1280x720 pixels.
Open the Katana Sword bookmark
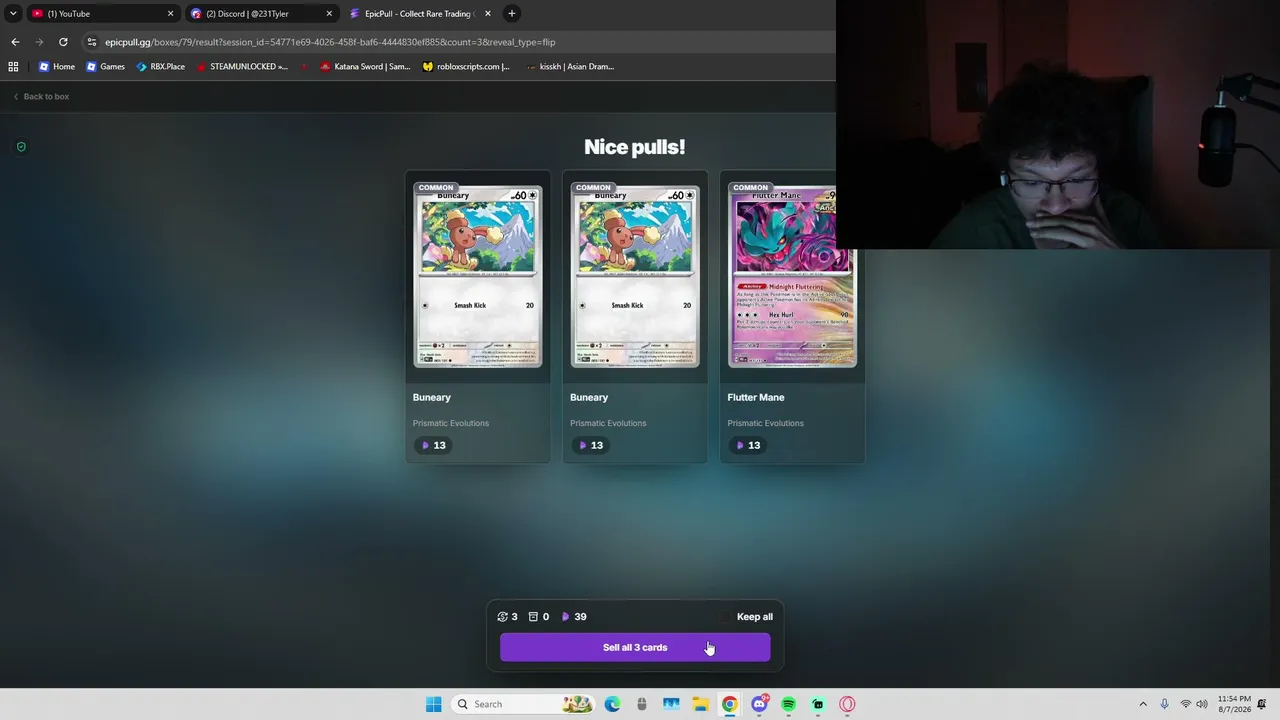click(365, 67)
